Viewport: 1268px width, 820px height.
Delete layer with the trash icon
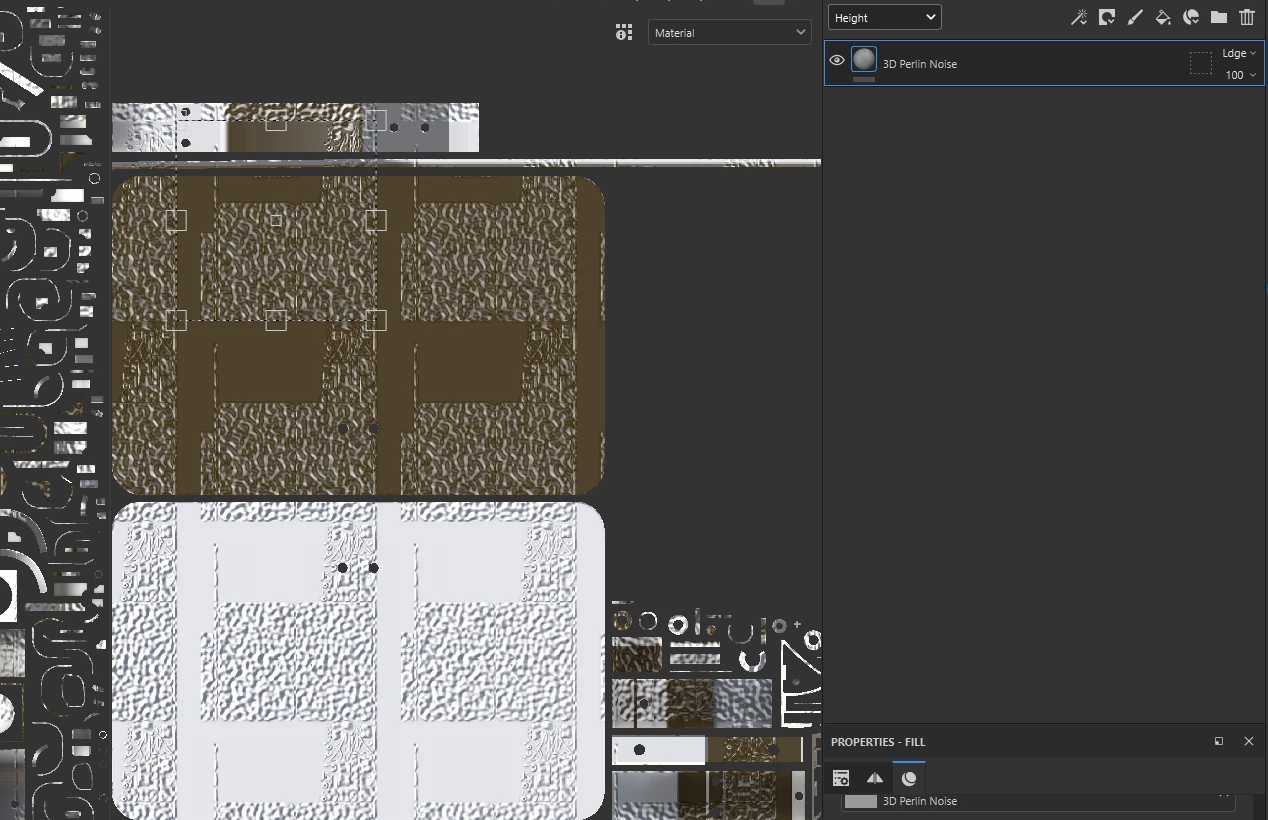[x=1247, y=17]
